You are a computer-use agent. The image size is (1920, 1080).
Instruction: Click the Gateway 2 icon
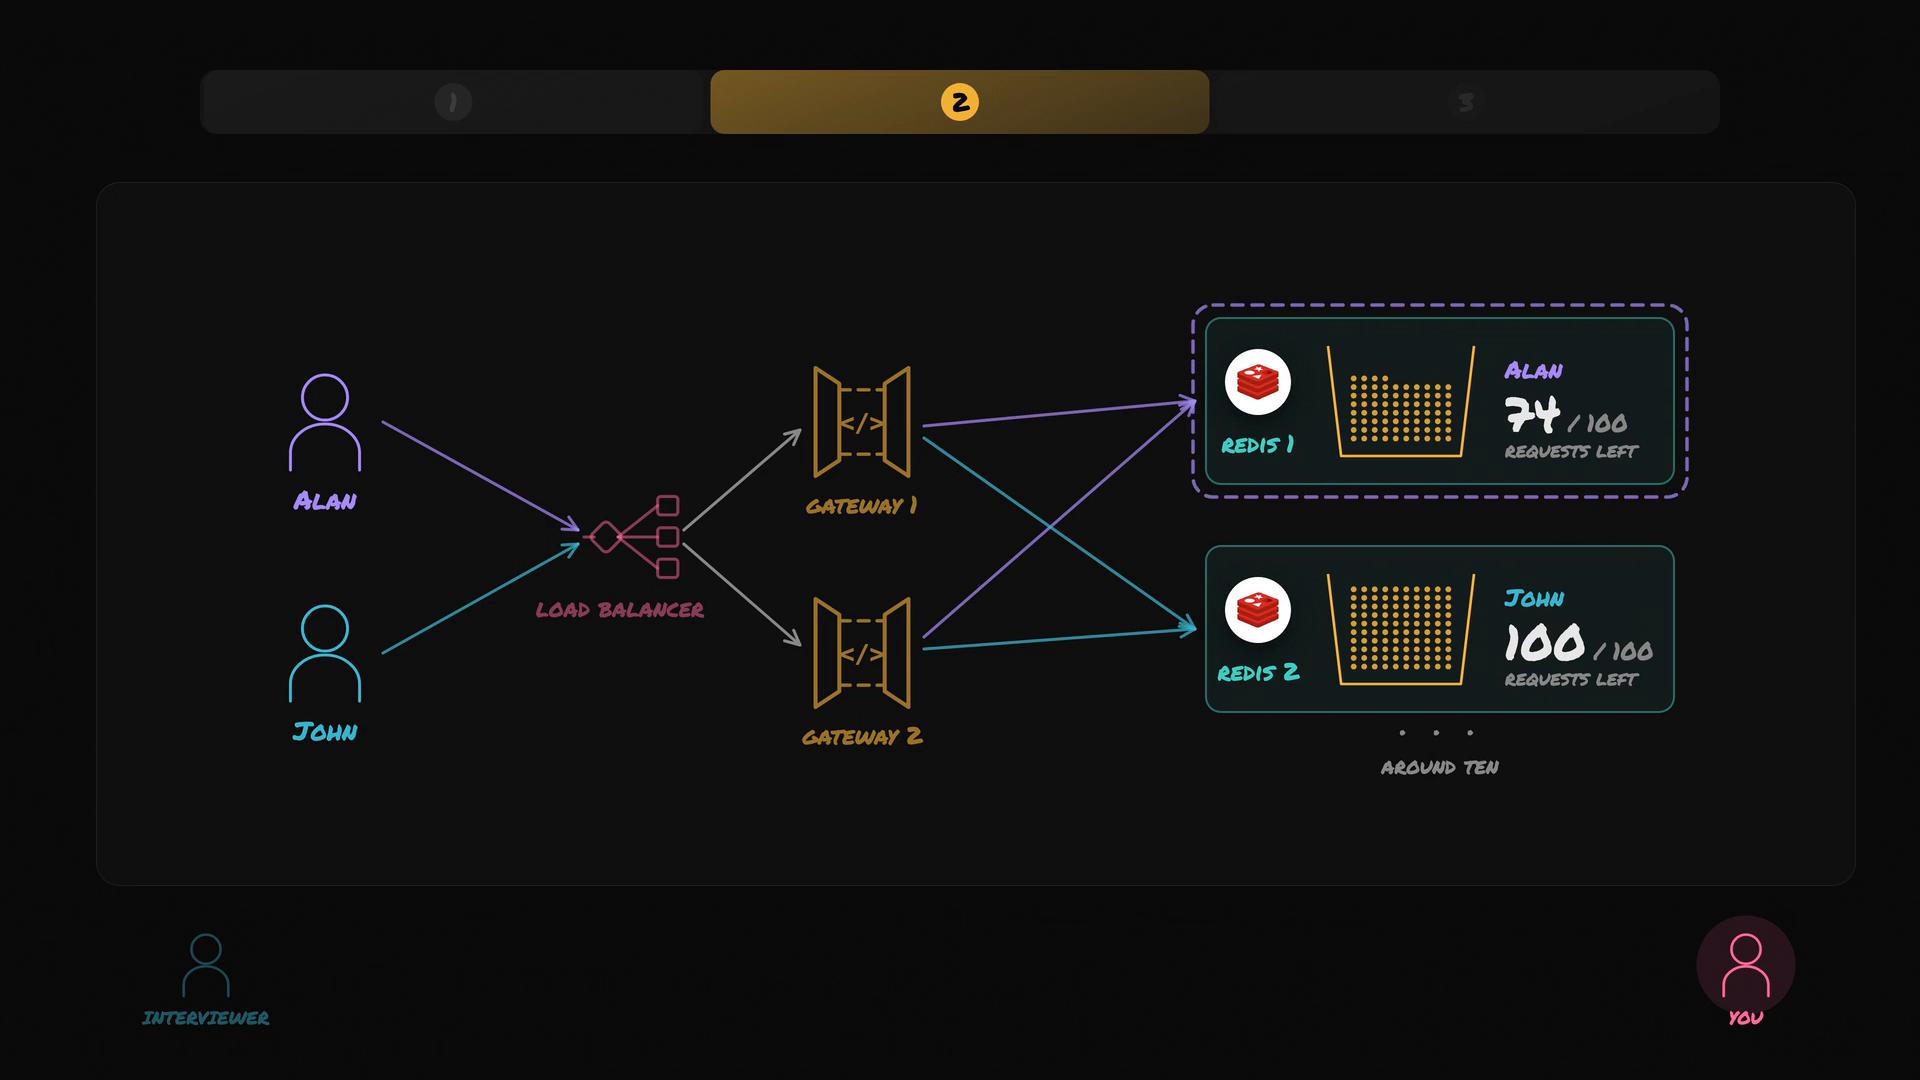click(x=862, y=653)
